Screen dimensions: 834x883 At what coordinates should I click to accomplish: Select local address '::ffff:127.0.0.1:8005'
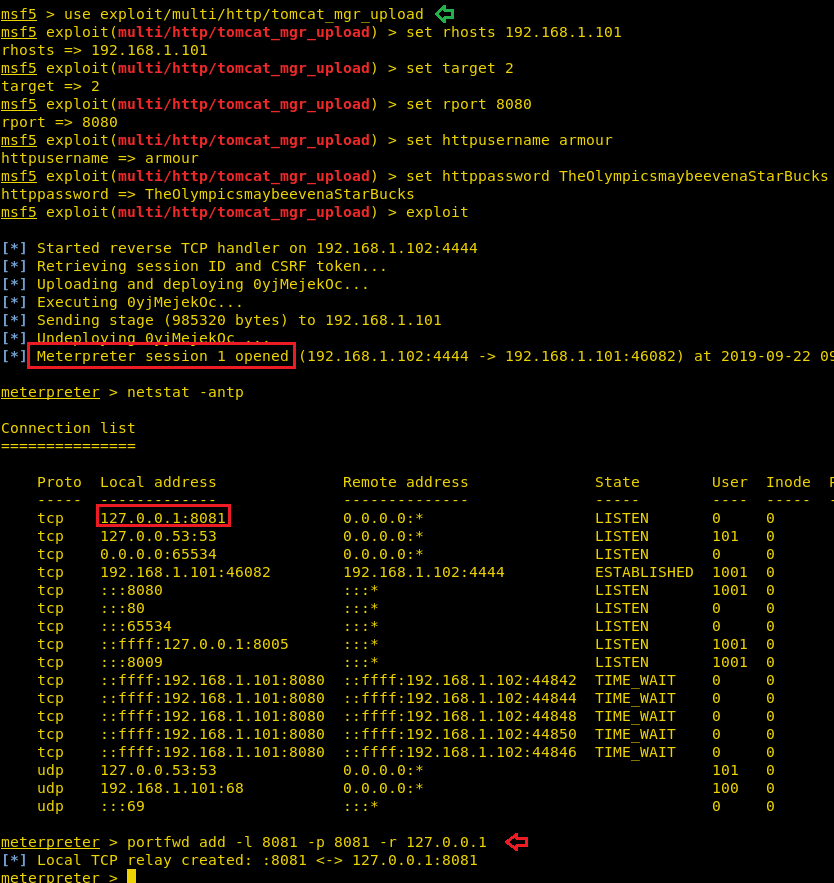tap(194, 644)
